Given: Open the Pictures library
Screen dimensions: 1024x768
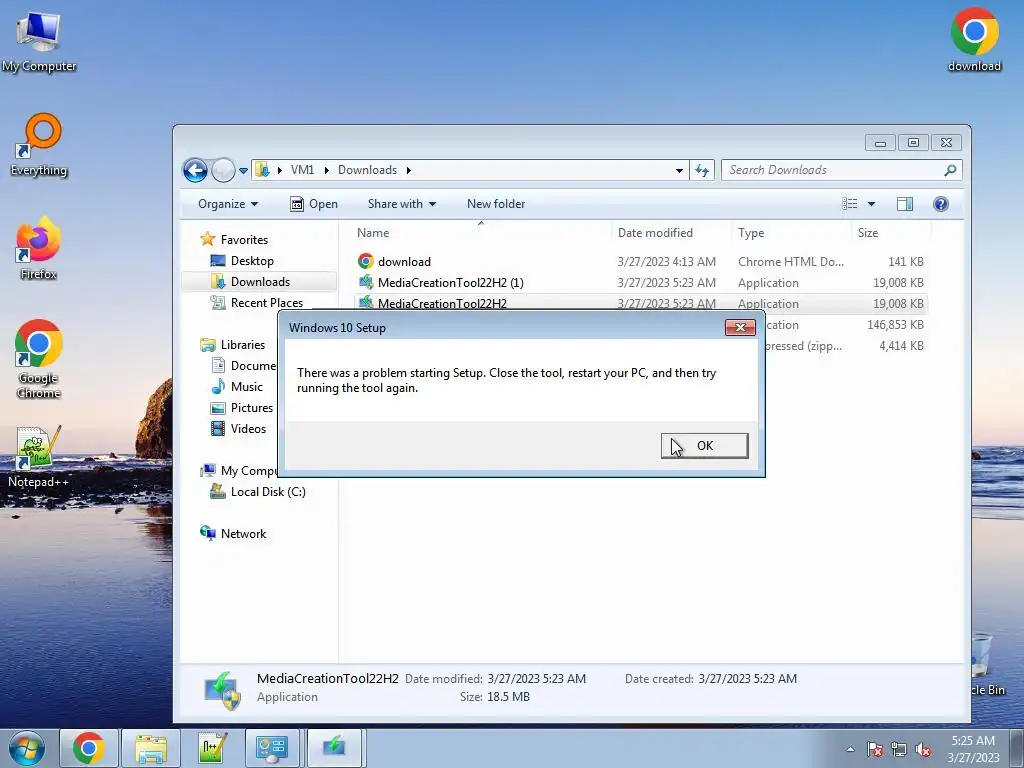Looking at the screenshot, I should click(251, 408).
